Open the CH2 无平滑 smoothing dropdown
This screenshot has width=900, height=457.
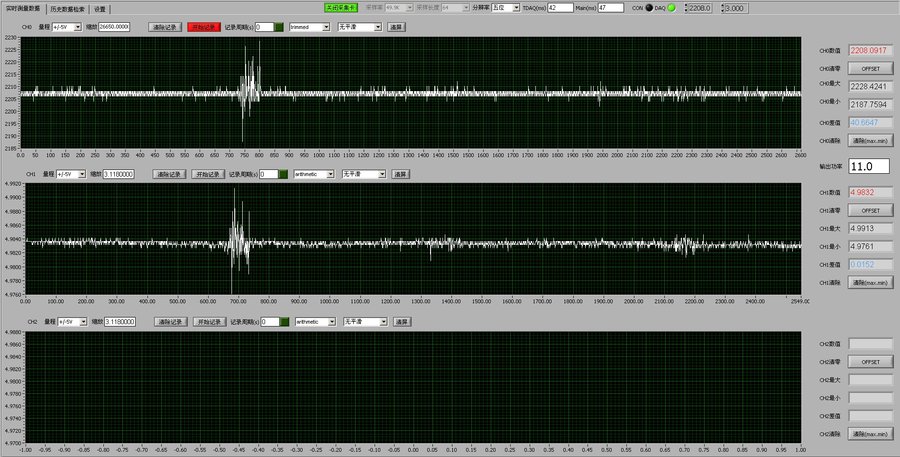365,322
